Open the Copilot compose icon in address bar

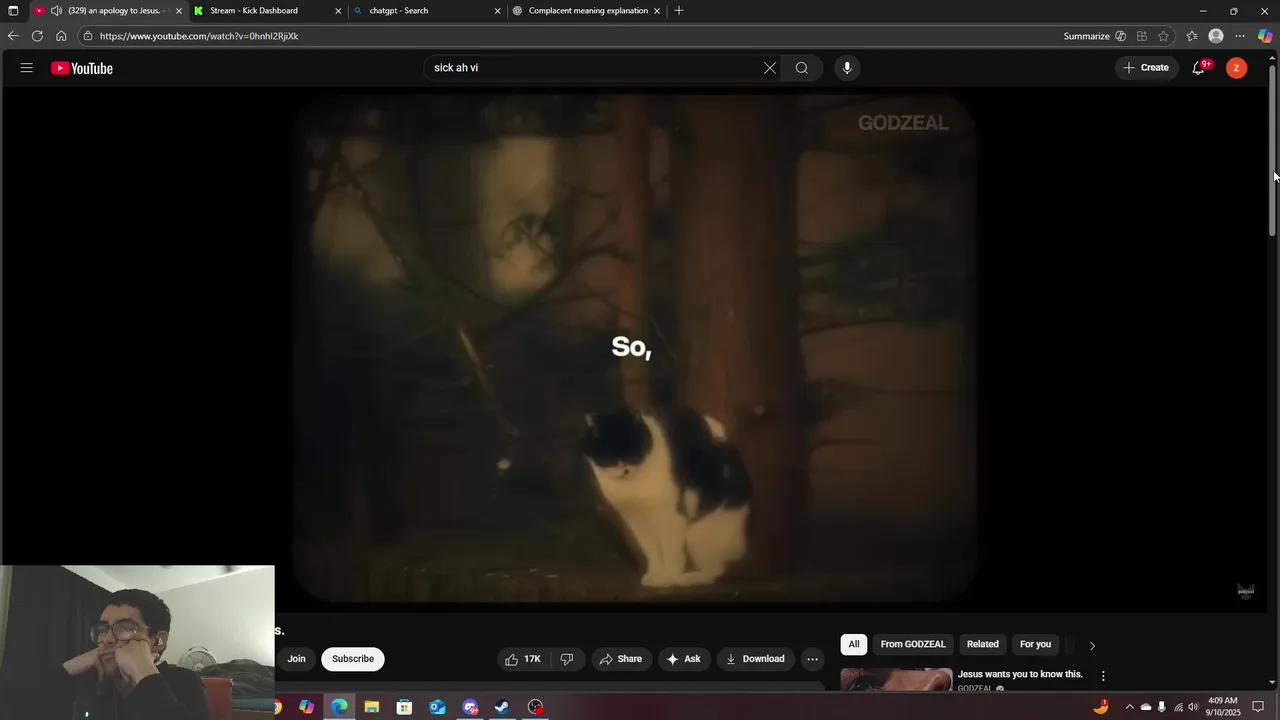pos(1120,36)
